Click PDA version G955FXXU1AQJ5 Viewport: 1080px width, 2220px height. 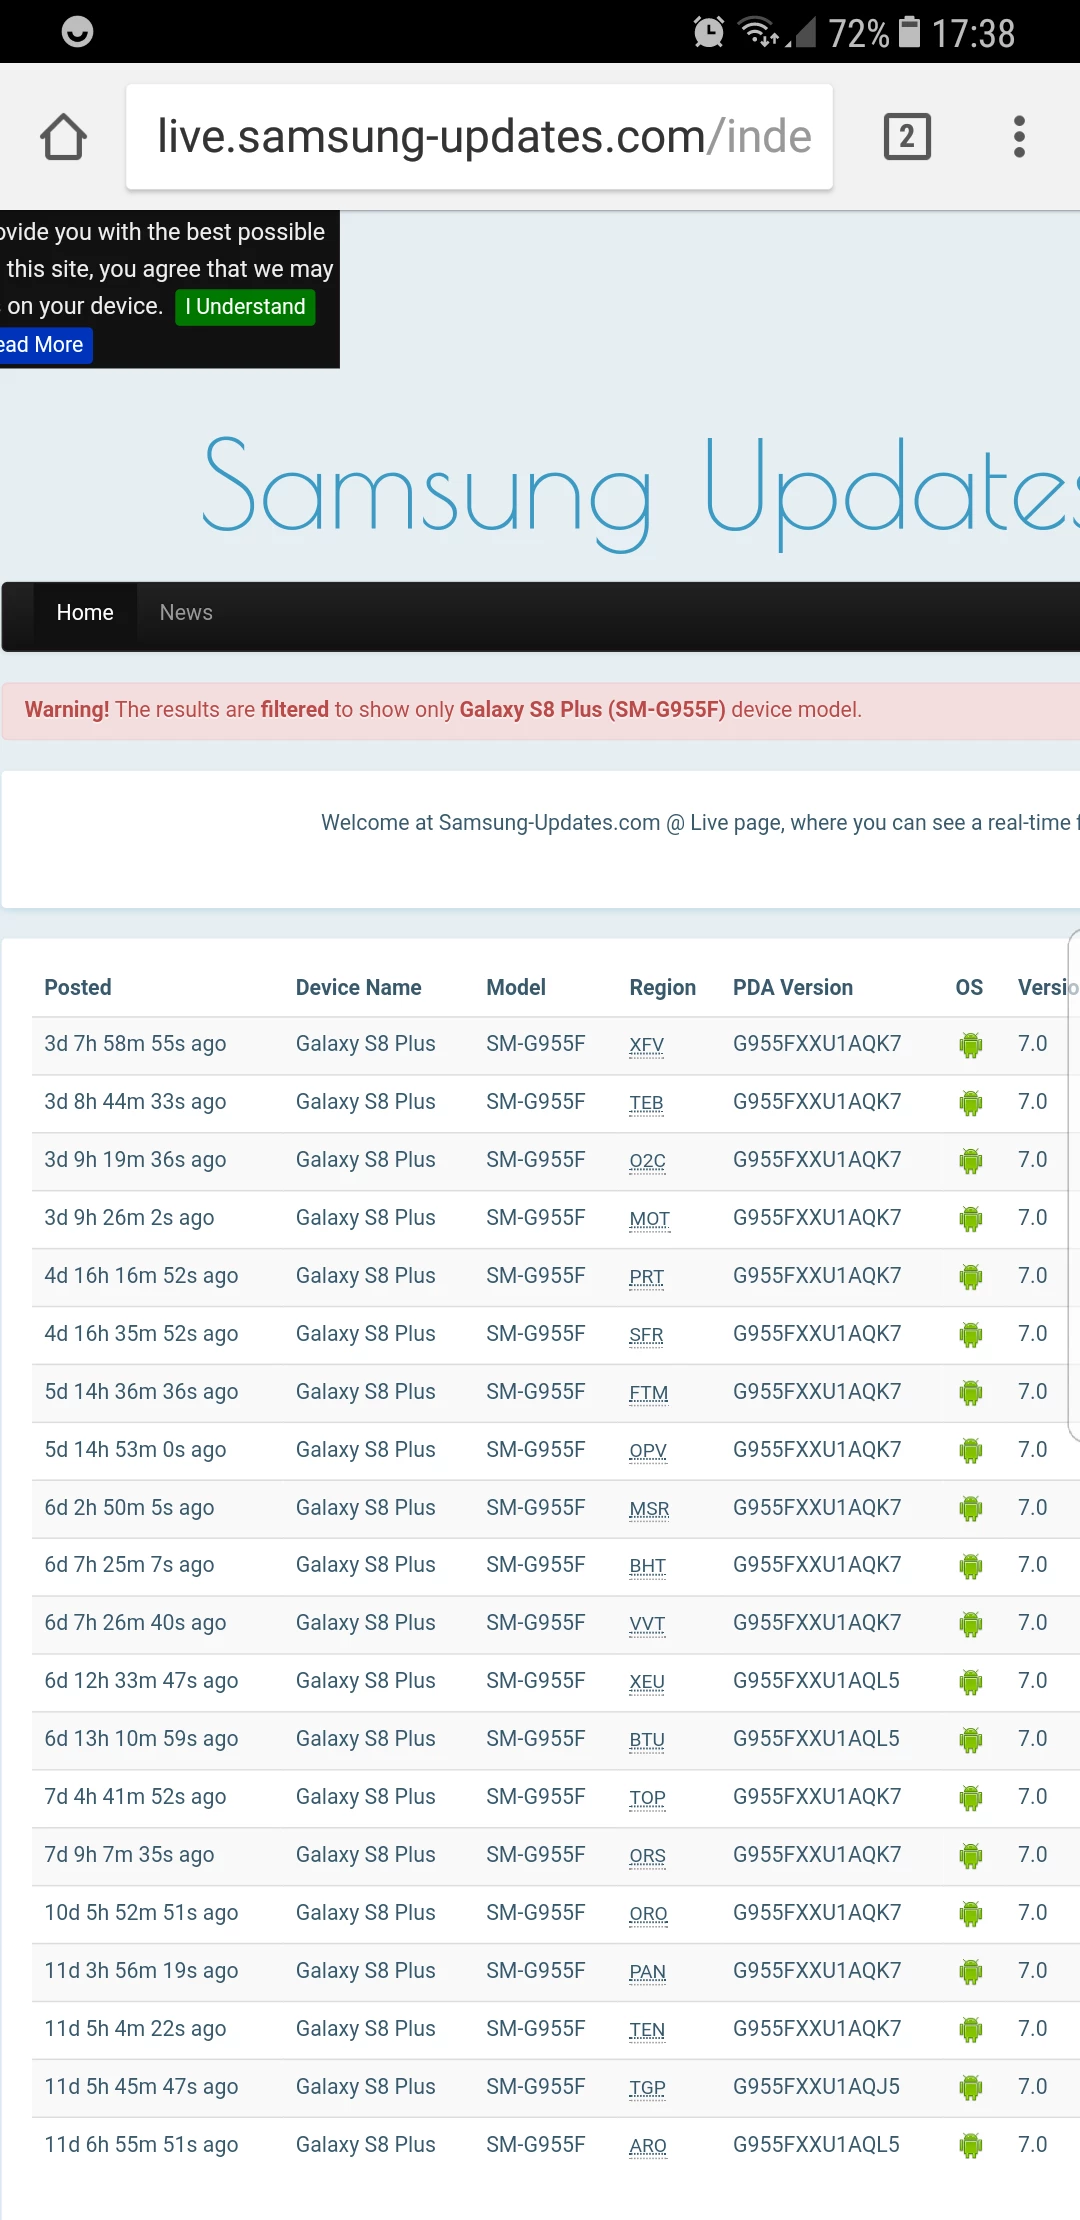pos(816,2086)
